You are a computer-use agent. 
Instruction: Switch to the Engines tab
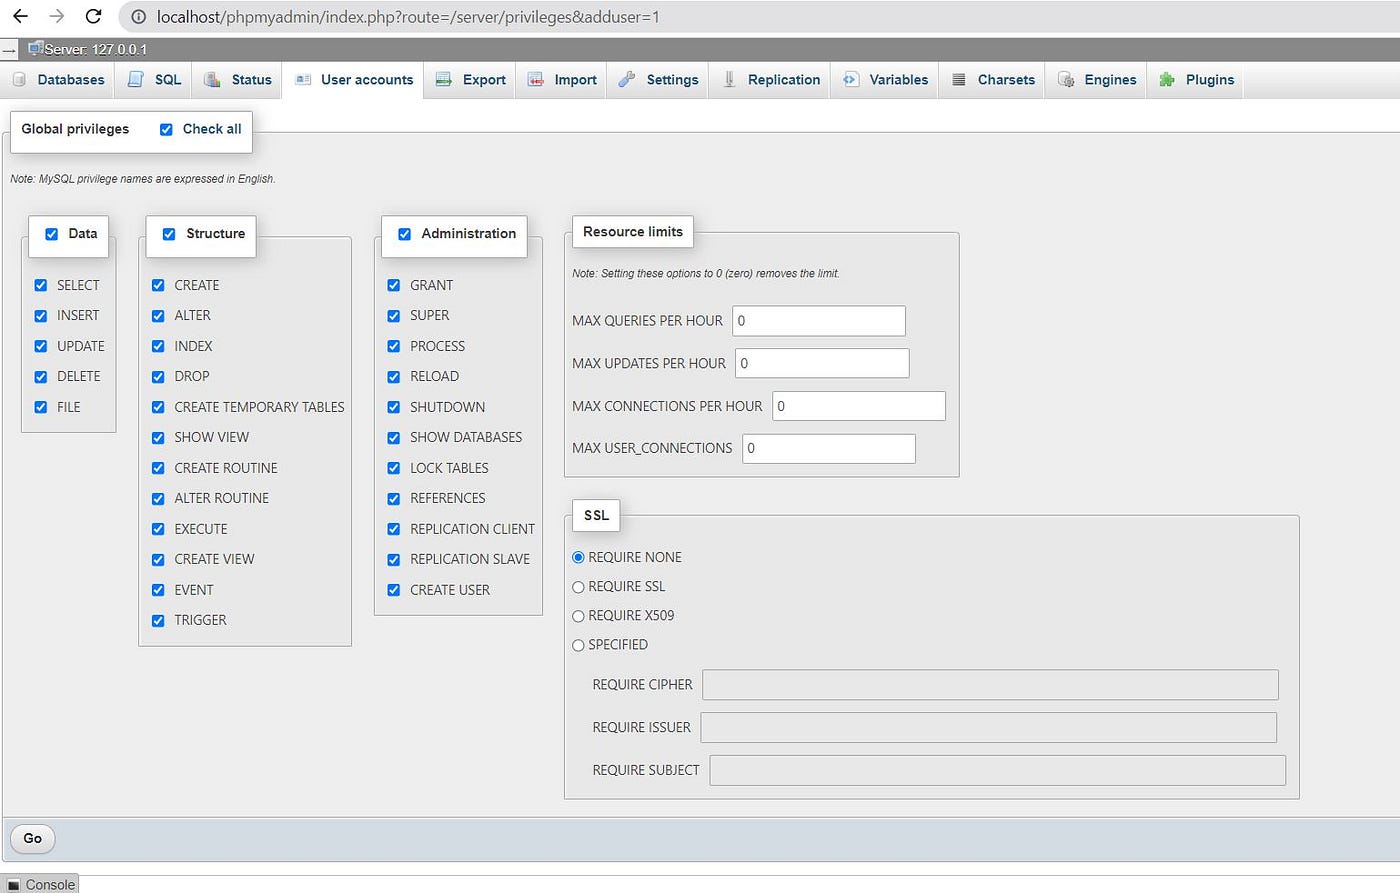click(x=1097, y=80)
